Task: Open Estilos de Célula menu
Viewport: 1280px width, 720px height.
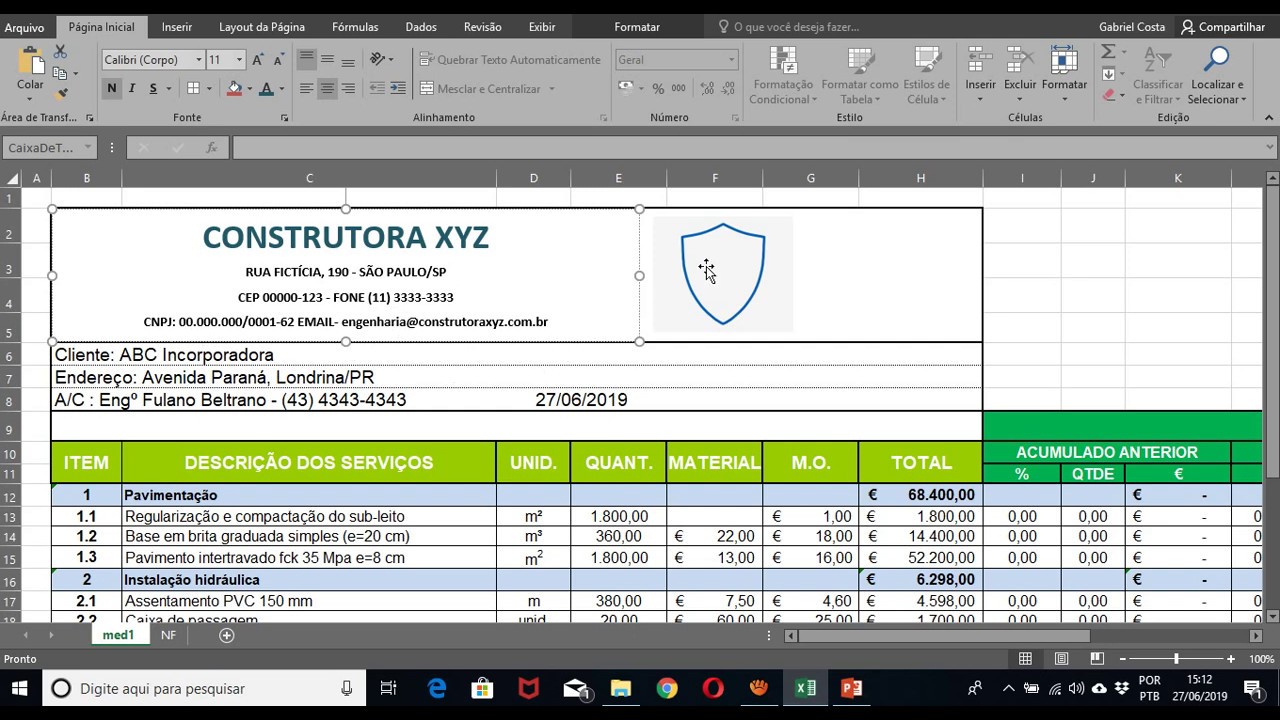Action: point(927,76)
